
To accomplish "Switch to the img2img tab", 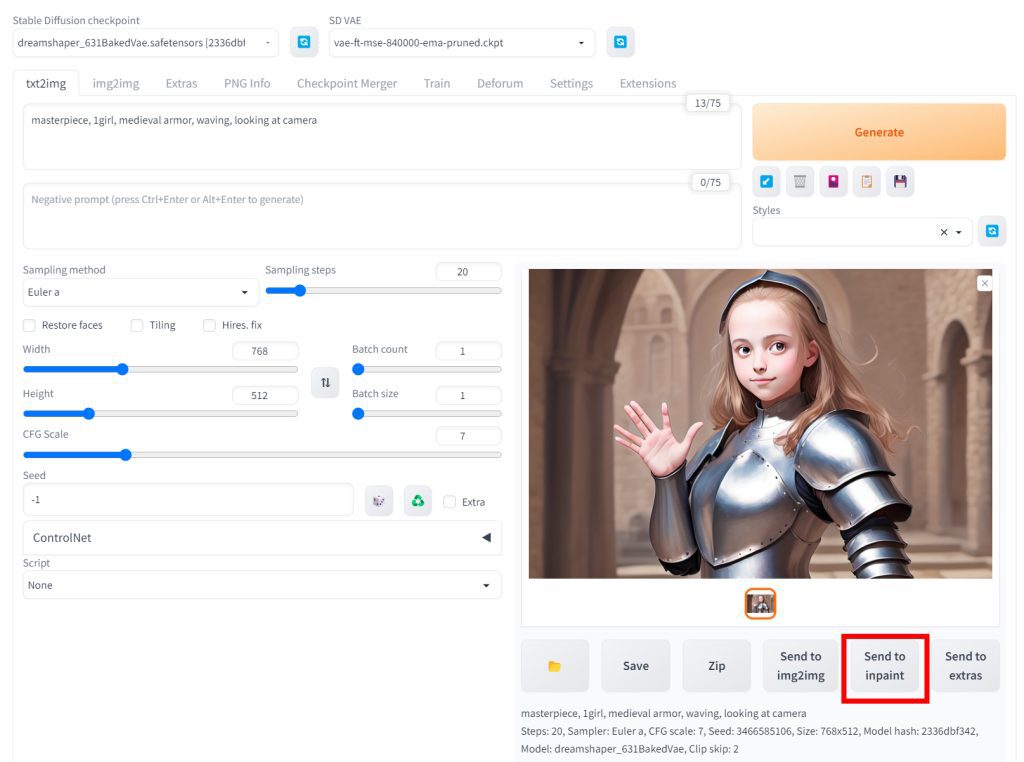I will (x=116, y=83).
